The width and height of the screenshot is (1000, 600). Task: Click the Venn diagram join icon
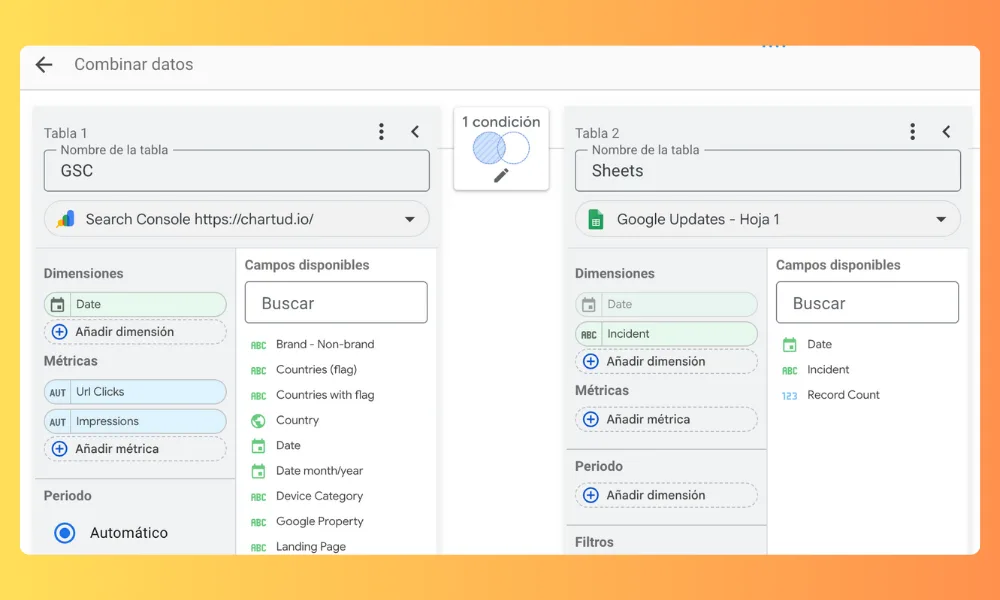(x=500, y=149)
